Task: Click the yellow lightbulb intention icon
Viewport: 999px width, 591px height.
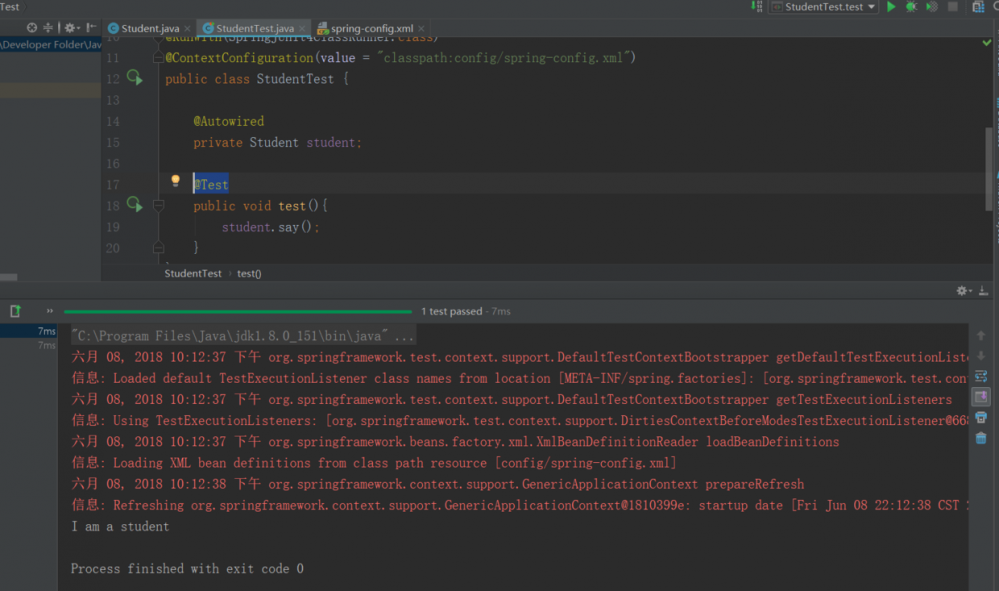Action: coord(175,182)
